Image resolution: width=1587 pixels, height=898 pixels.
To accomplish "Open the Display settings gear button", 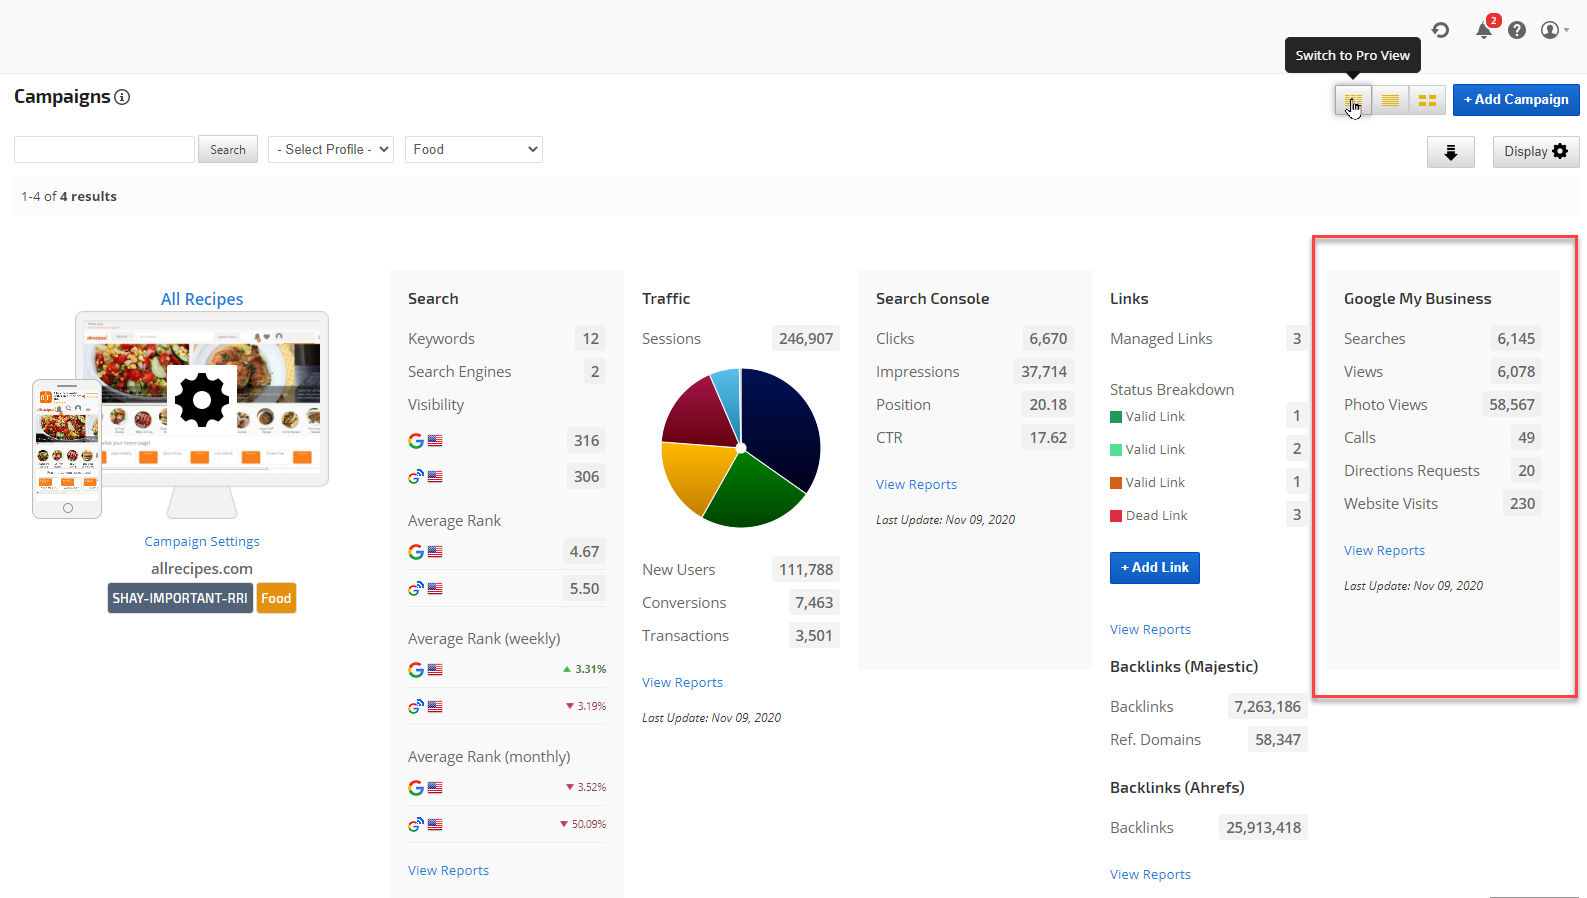I will pyautogui.click(x=1535, y=152).
